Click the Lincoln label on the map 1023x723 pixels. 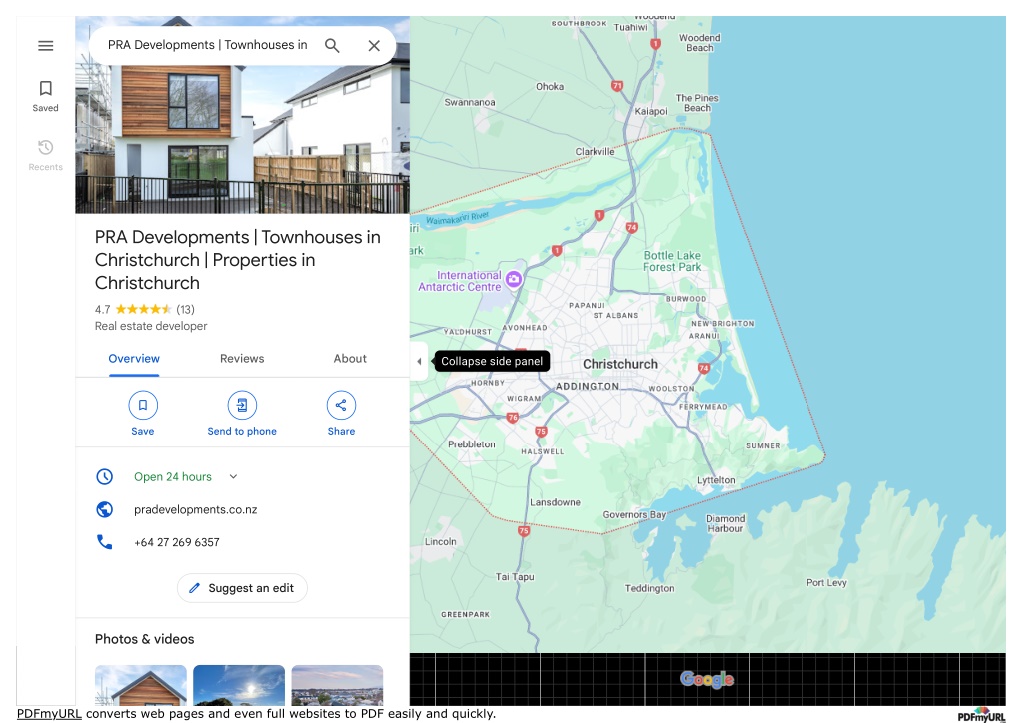tap(441, 542)
